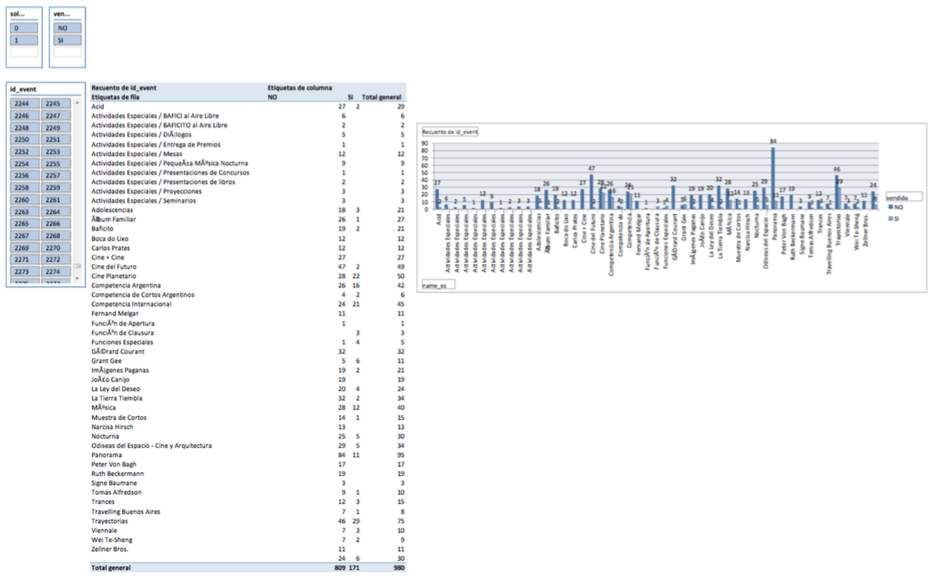Select the 'Wei Te-Sheng' row label

click(x=112, y=540)
